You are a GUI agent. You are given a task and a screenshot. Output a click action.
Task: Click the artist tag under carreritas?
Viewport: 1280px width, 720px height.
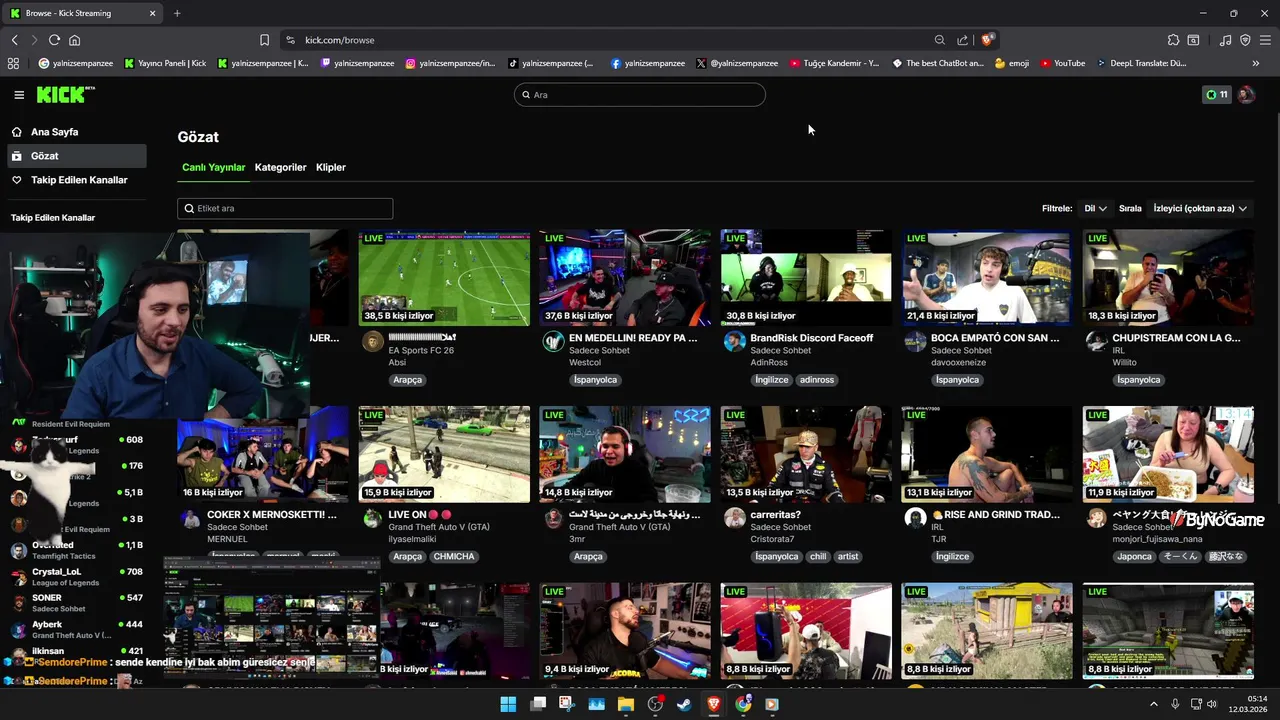[x=848, y=556]
